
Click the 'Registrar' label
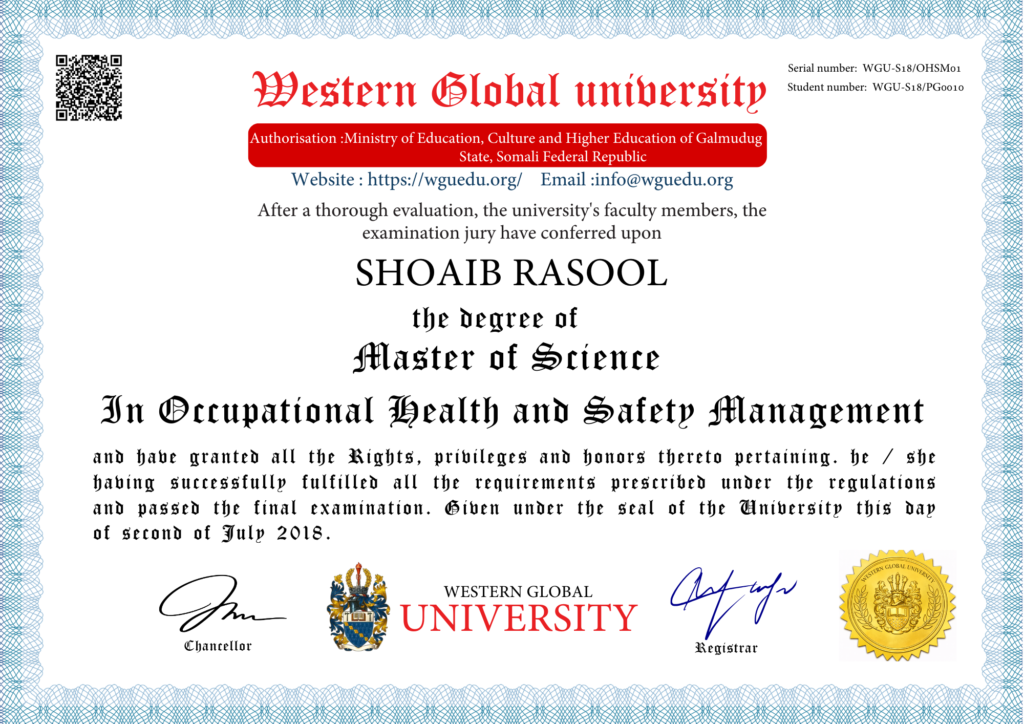[726, 648]
